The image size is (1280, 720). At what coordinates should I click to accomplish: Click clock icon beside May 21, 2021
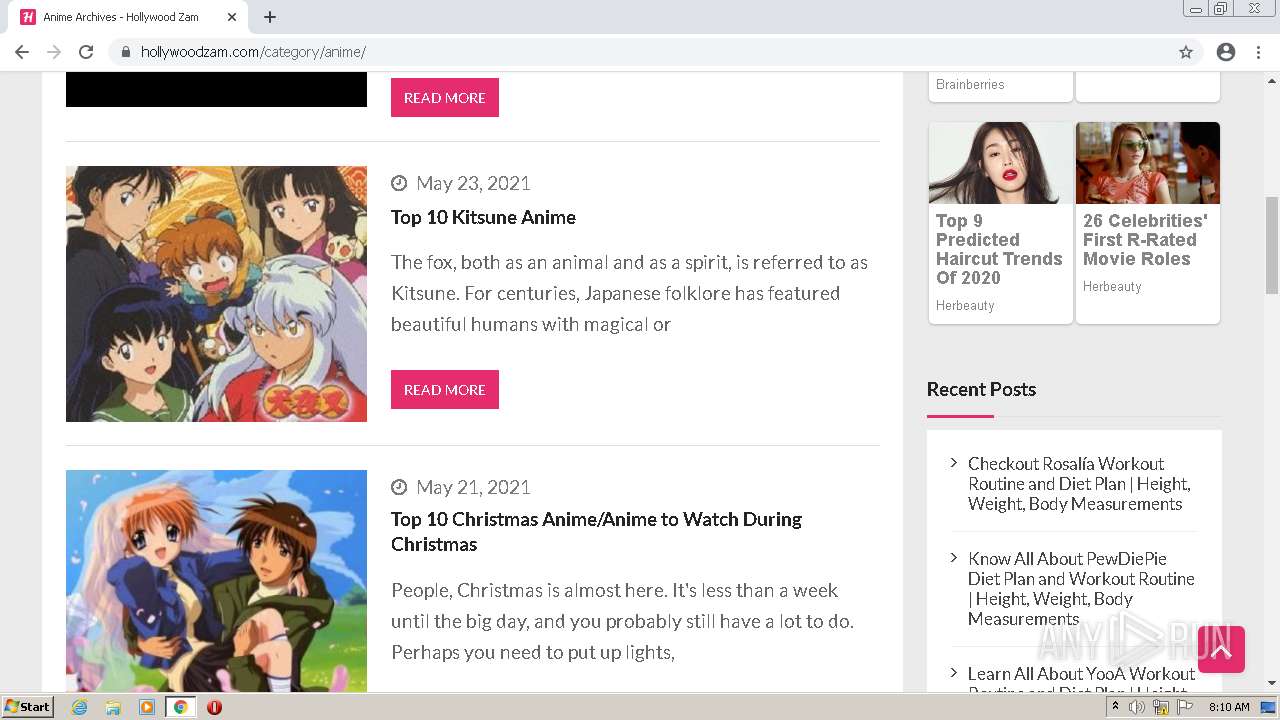pos(399,487)
